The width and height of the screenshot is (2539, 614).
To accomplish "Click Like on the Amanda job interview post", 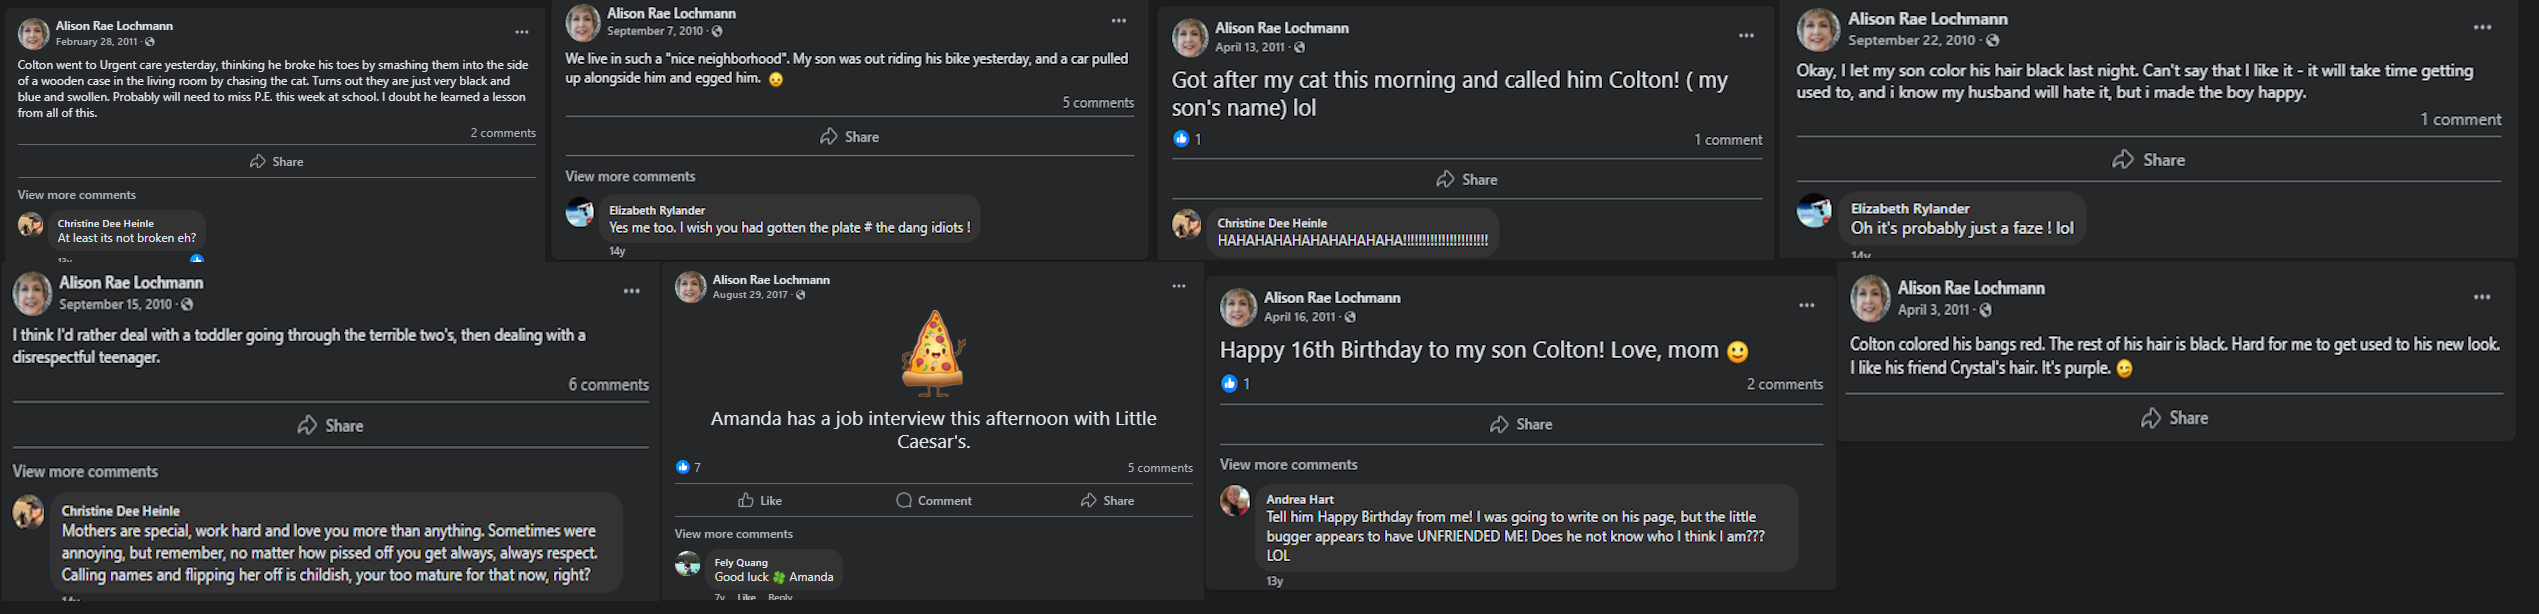I will click(760, 500).
